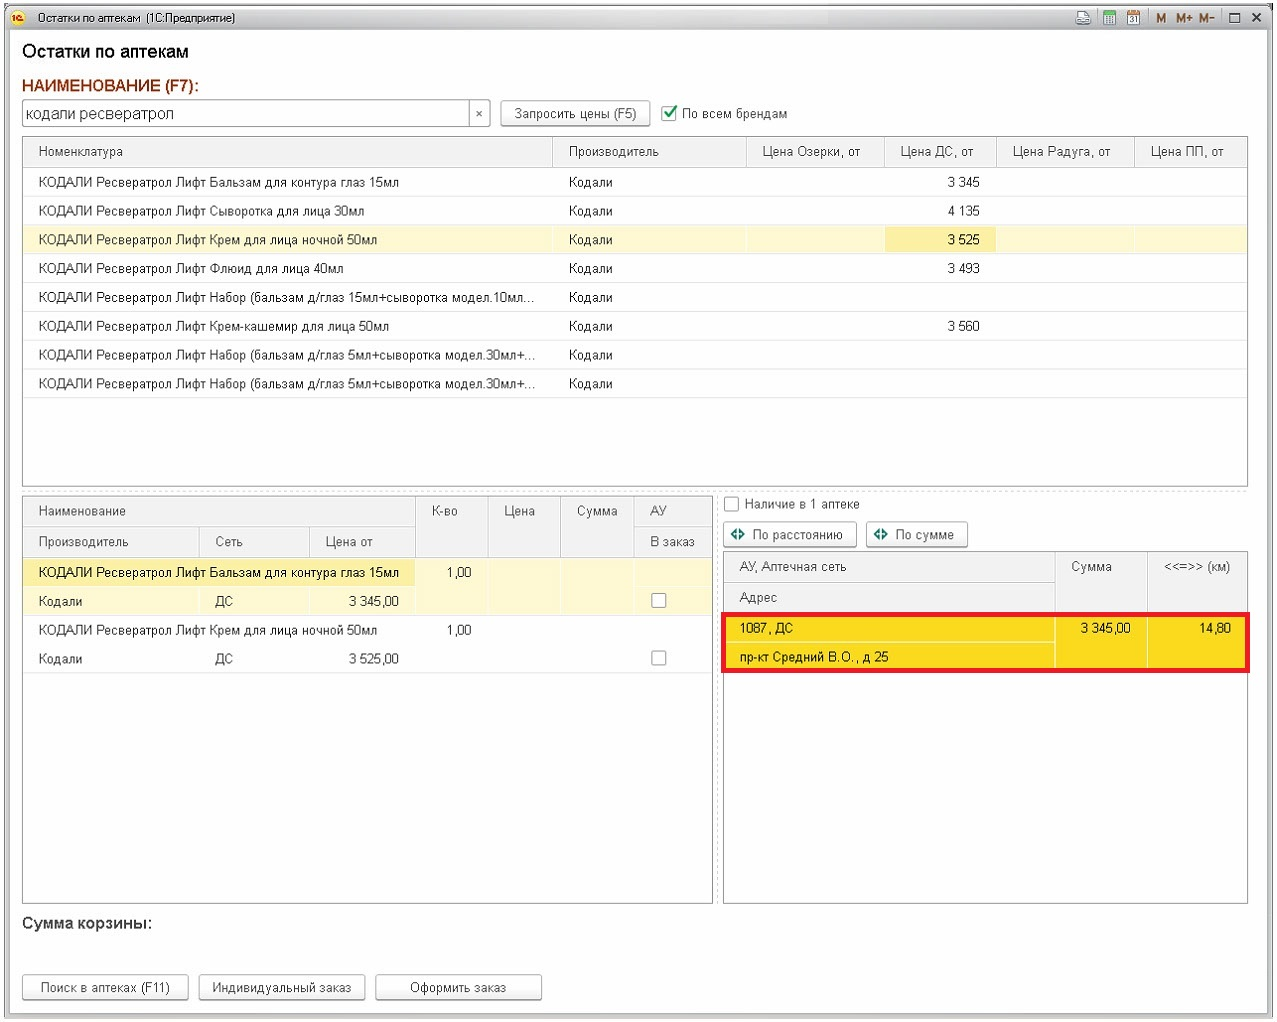
Task: Open the calendar icon in the title bar
Action: [1133, 18]
